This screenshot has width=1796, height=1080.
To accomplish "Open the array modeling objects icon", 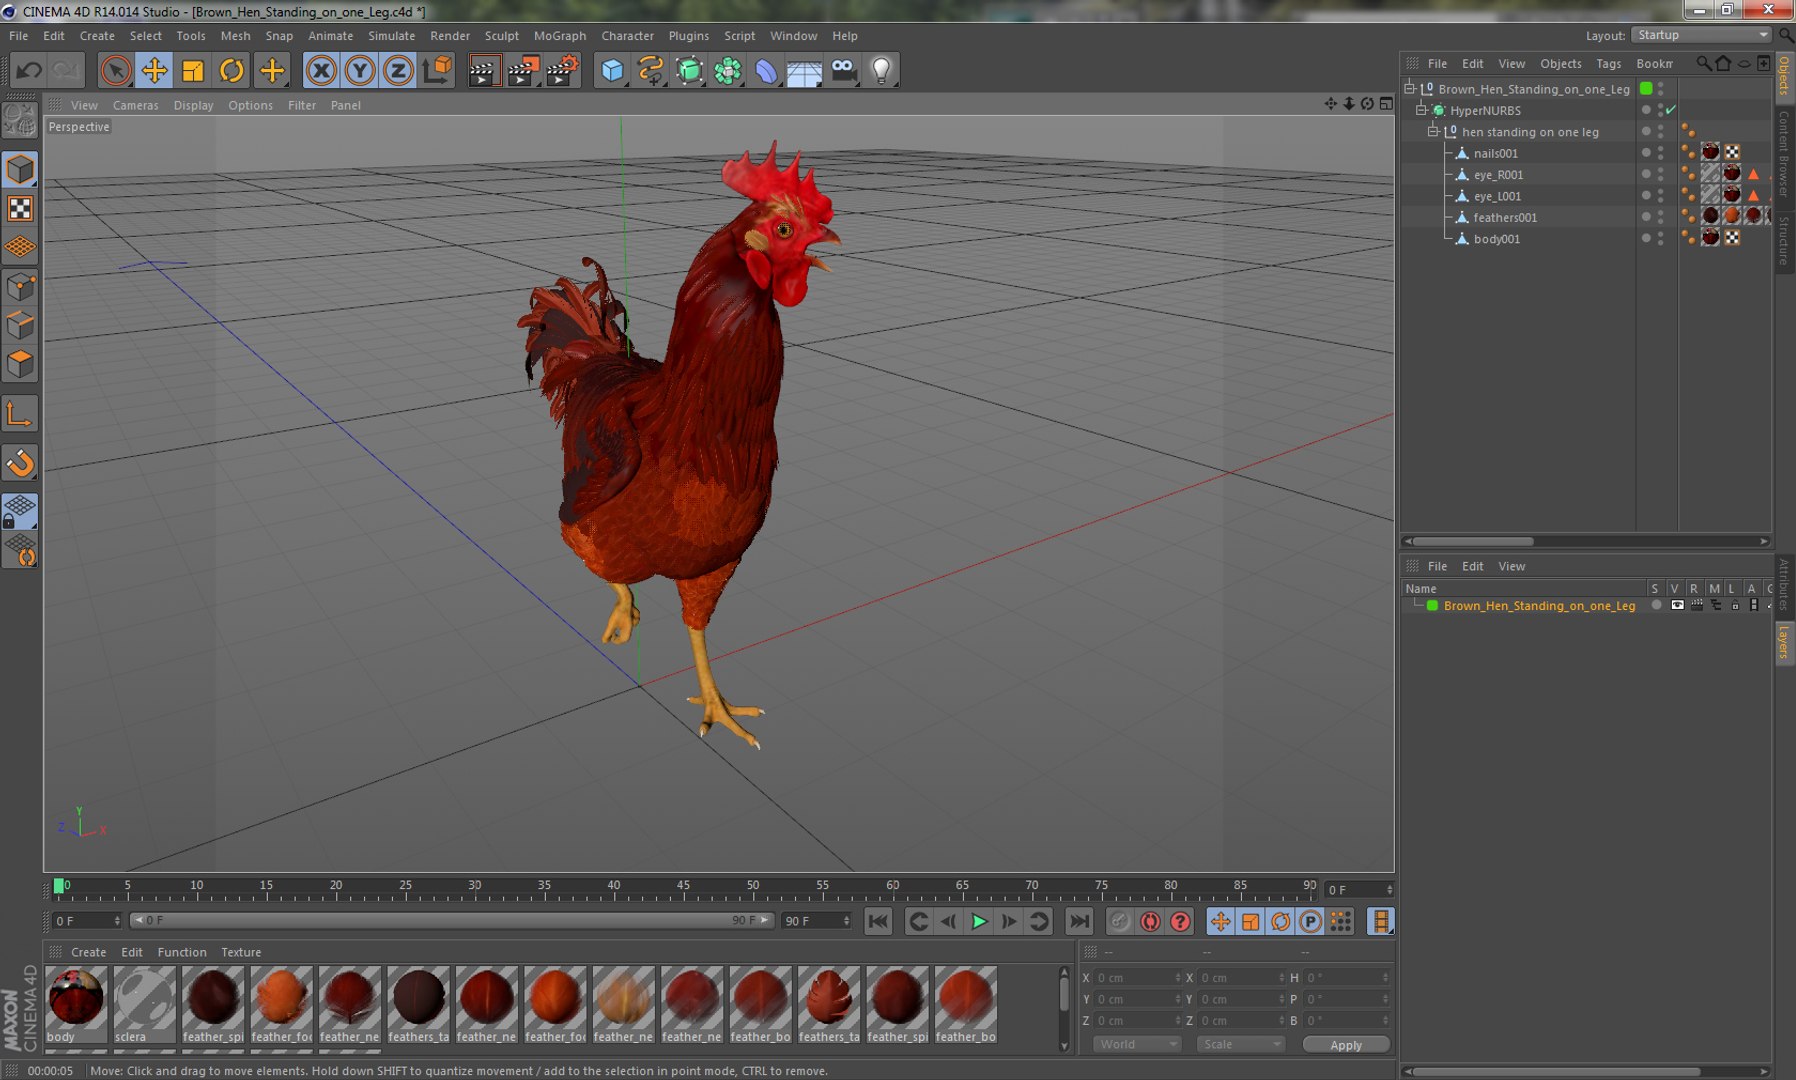I will (728, 70).
